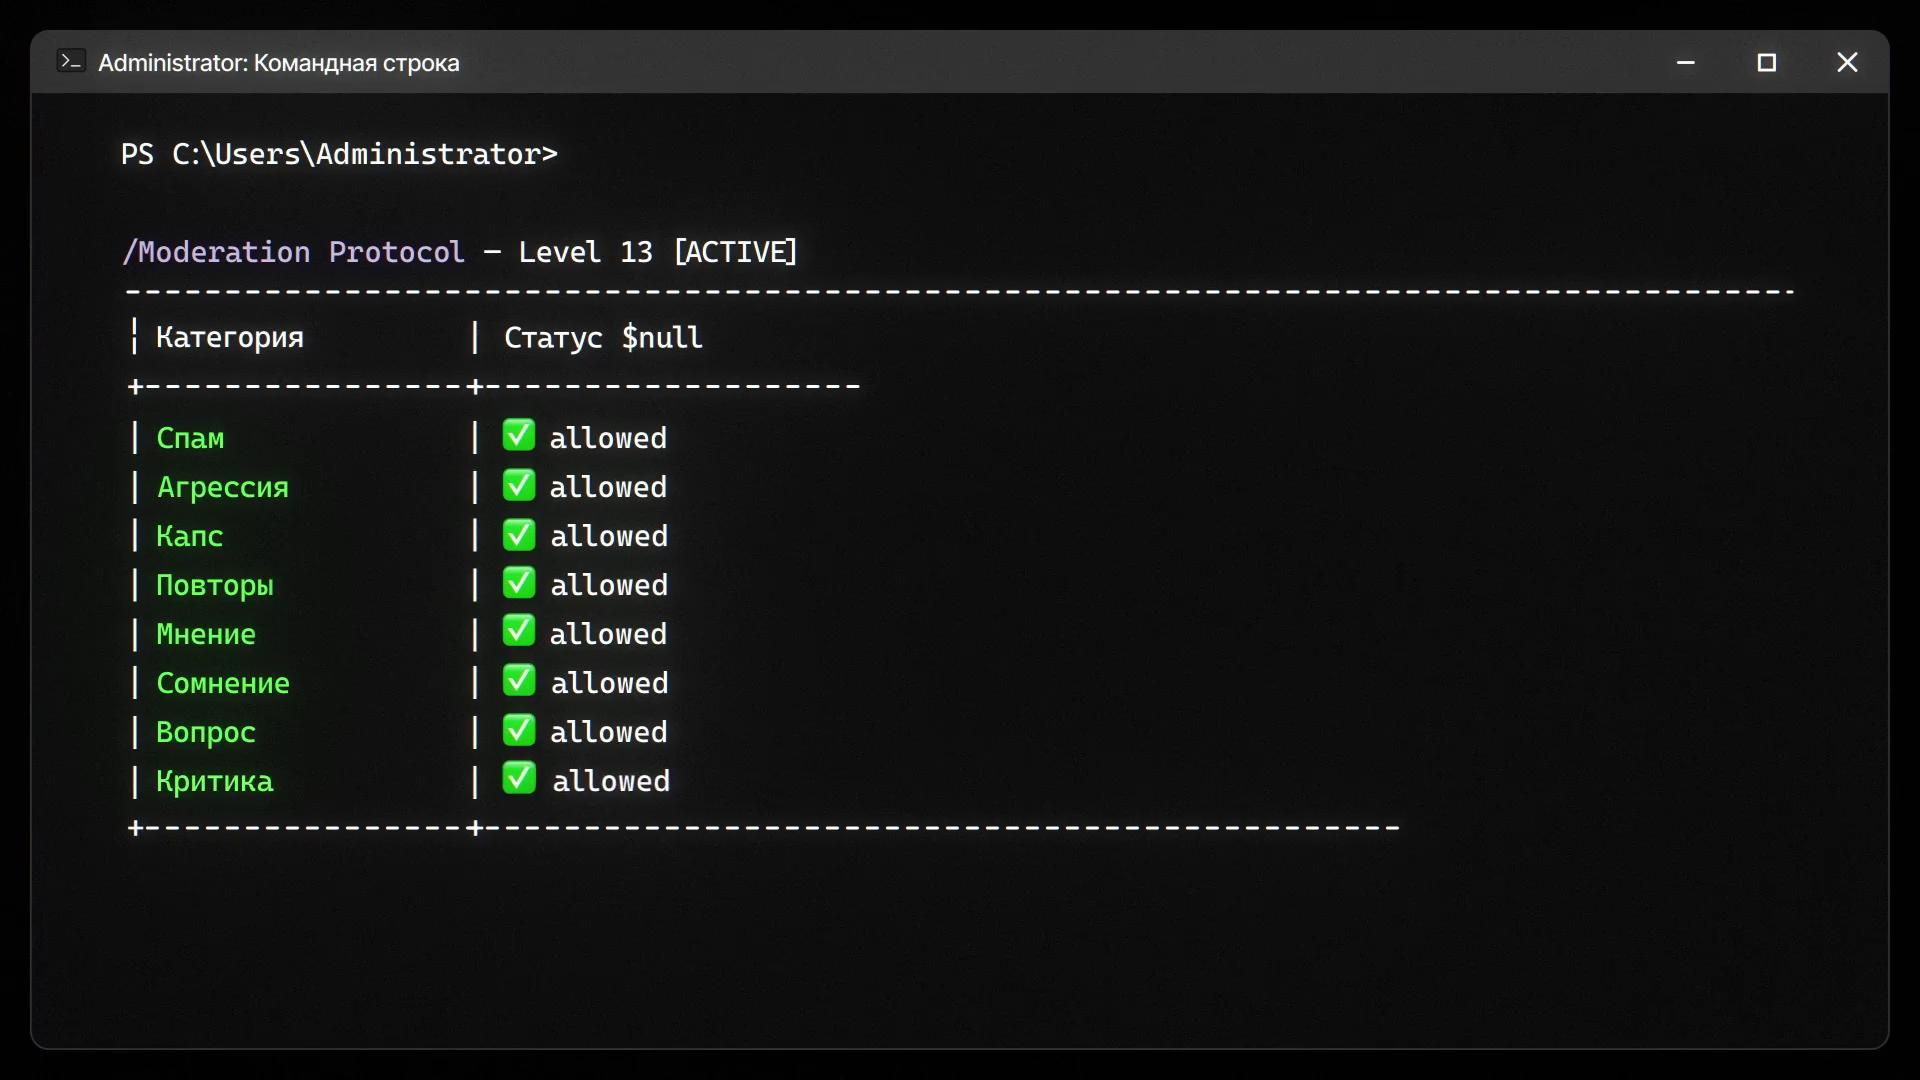
Task: Click the '/Moderation Protocol' heading text
Action: tap(293, 252)
